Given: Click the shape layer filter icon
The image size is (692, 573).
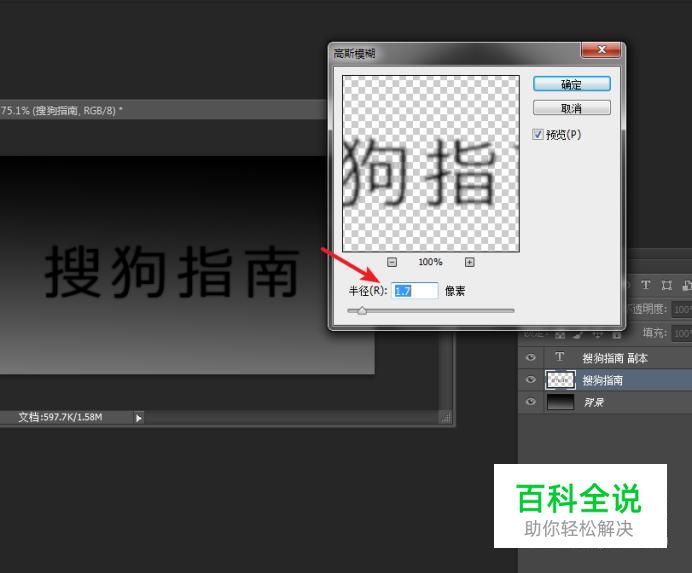Looking at the screenshot, I should pos(666,285).
